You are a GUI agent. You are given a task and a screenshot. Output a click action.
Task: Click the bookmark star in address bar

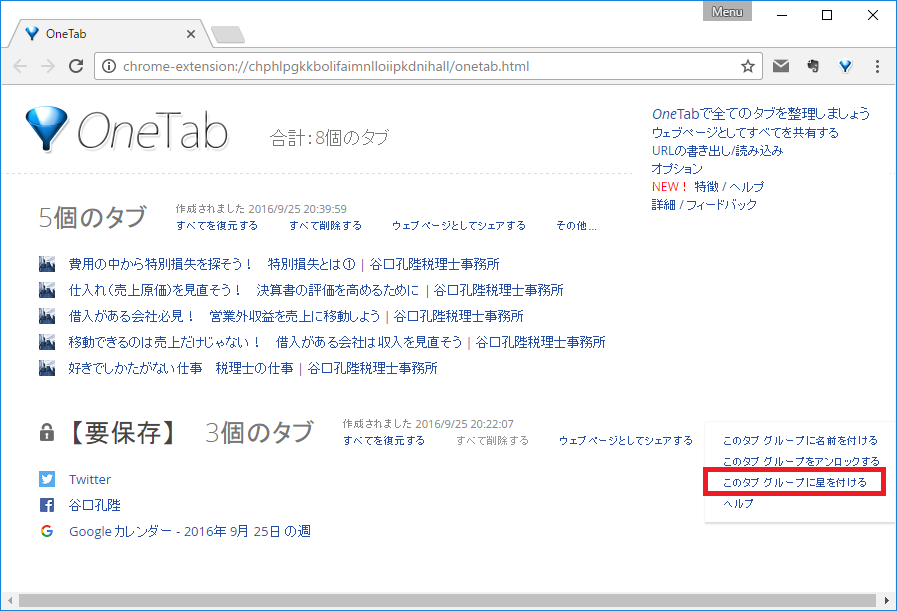pos(747,67)
